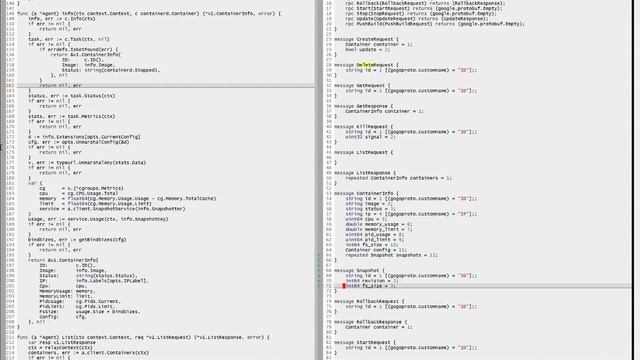640x360 pixels.
Task: Click the 'MemoryUsage: memory,' field line
Action: pyautogui.click(x=67, y=291)
